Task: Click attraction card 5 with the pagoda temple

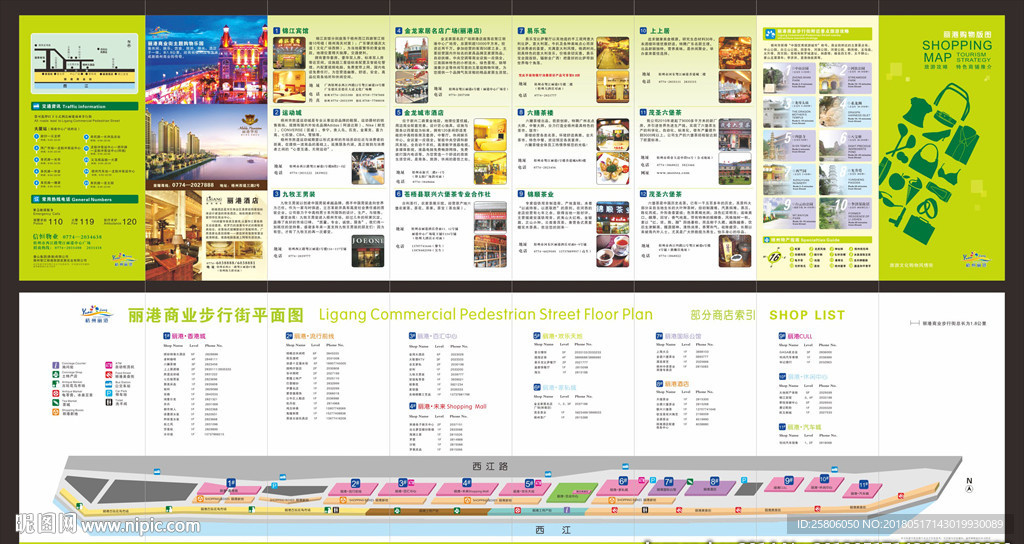Action: click(x=790, y=146)
